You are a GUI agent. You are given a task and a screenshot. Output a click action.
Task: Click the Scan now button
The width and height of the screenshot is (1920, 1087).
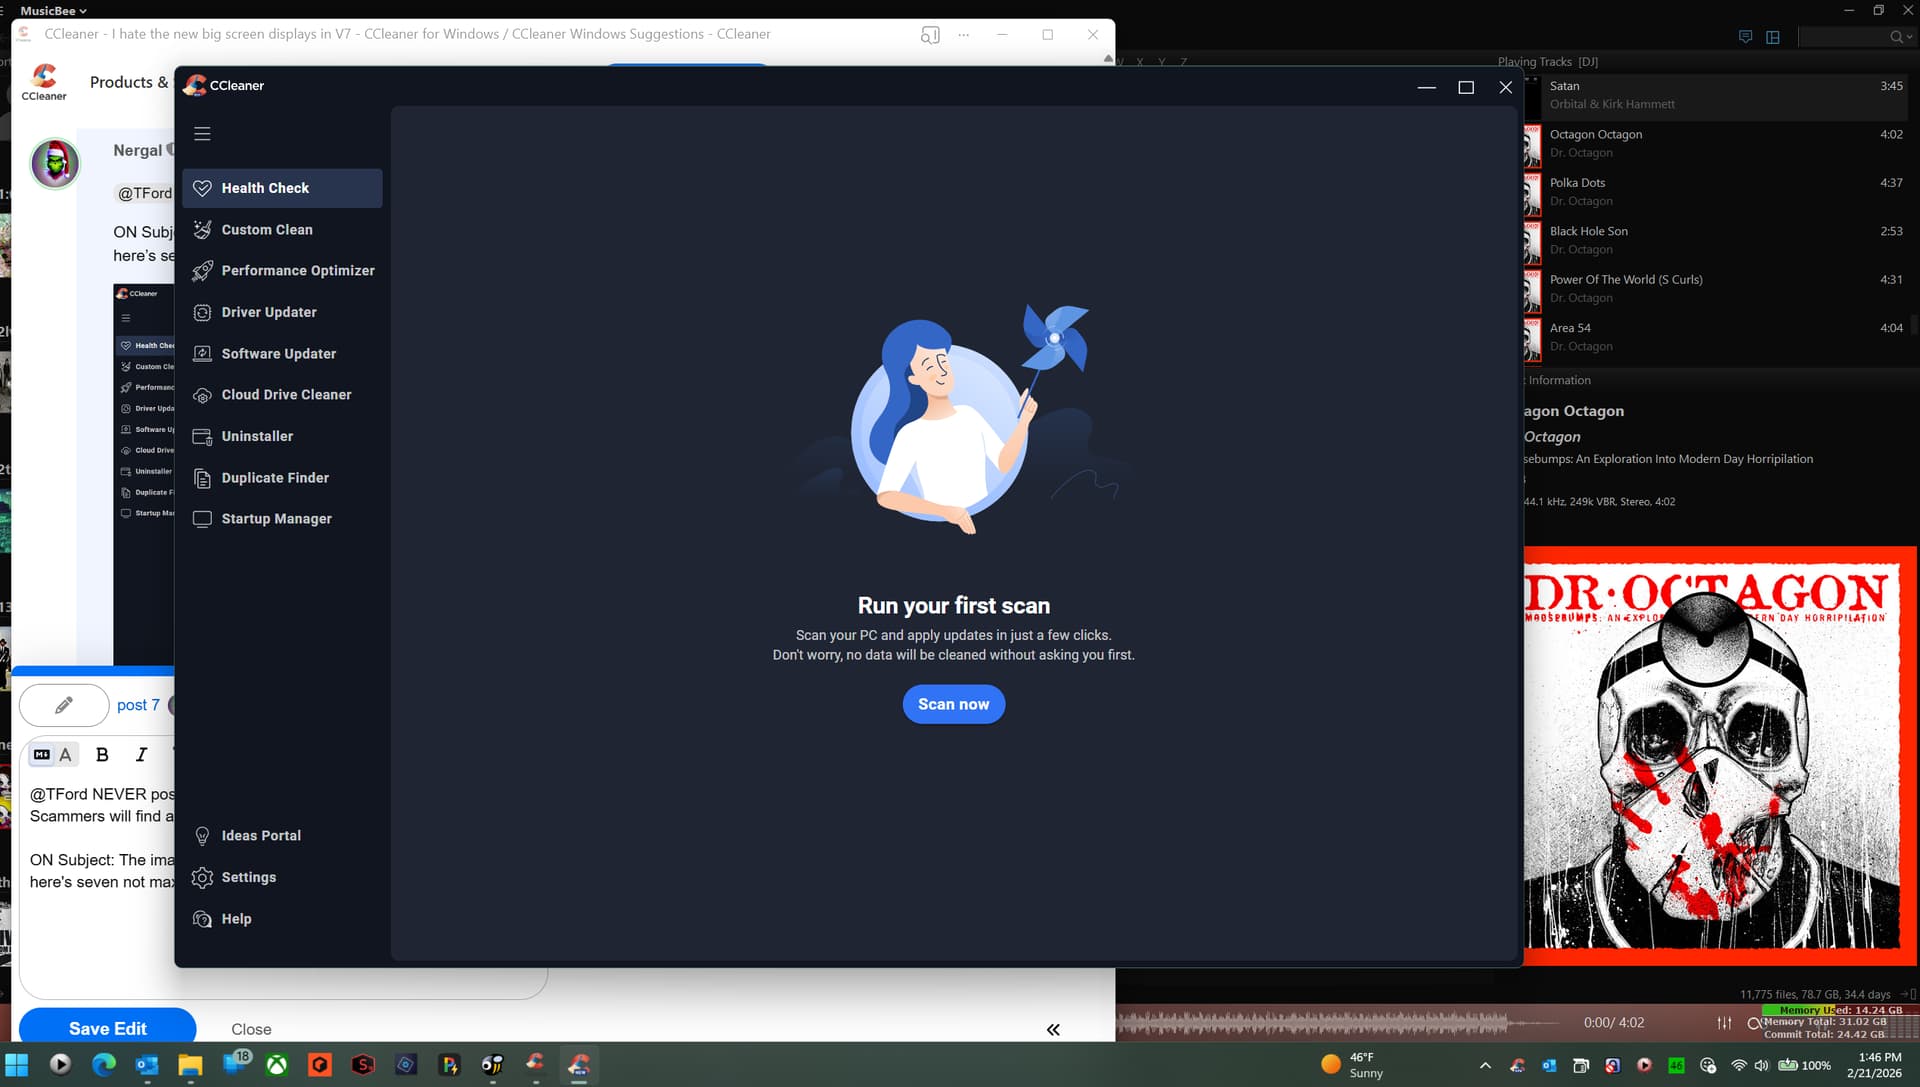953,704
